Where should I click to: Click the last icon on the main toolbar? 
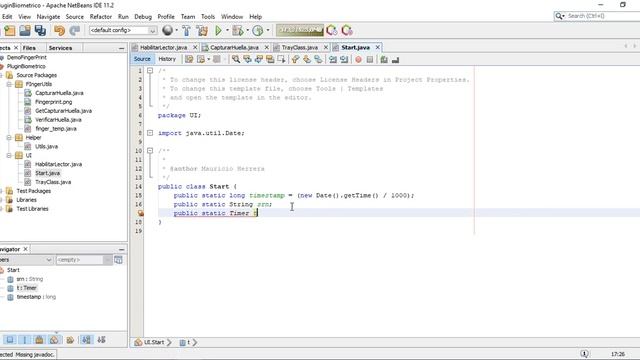tap(347, 31)
